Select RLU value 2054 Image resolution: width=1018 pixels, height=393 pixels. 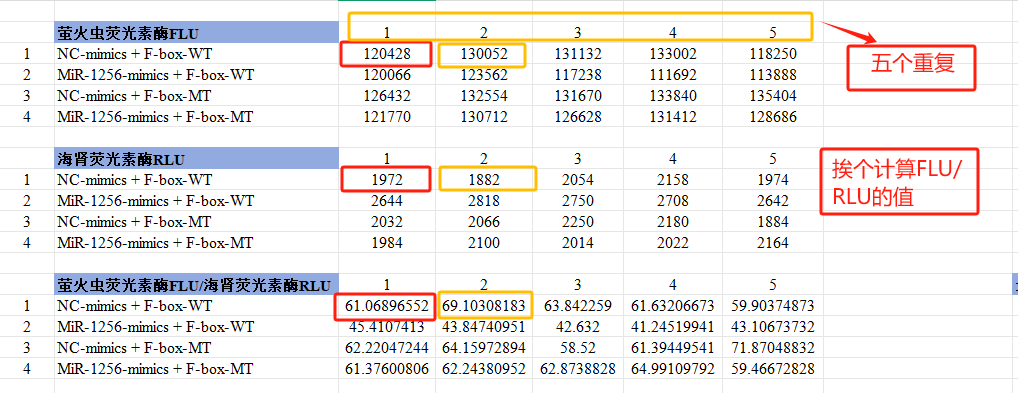click(x=578, y=180)
